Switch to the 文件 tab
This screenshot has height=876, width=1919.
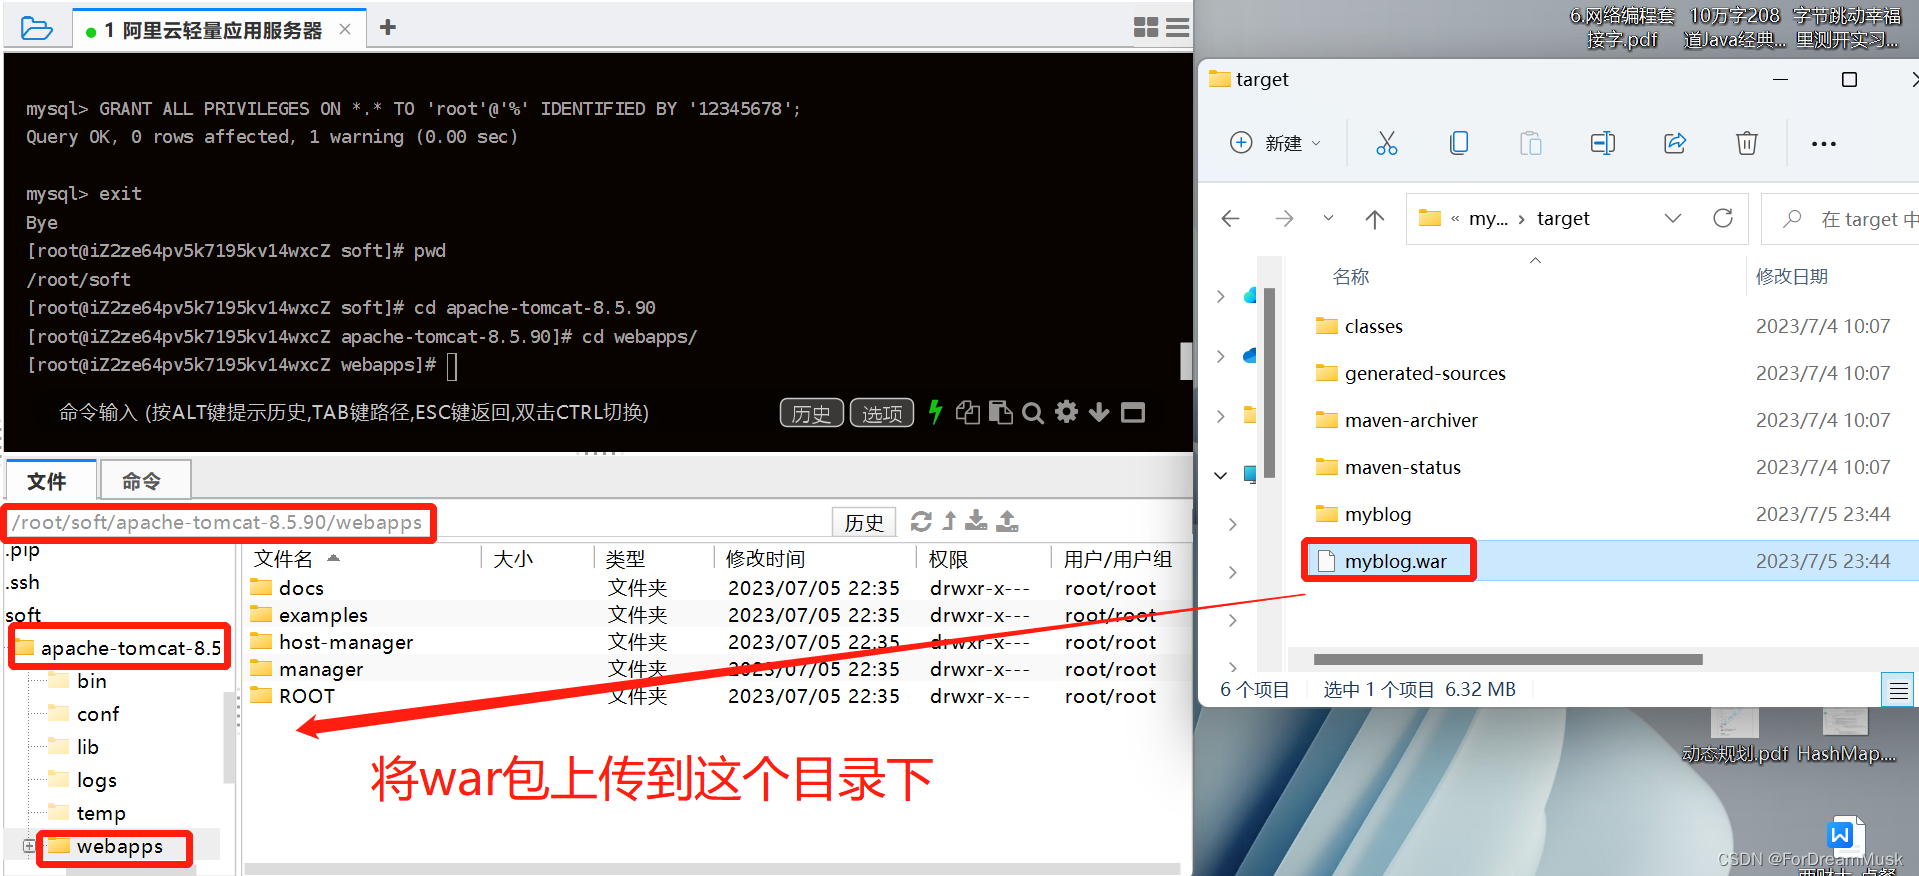48,481
